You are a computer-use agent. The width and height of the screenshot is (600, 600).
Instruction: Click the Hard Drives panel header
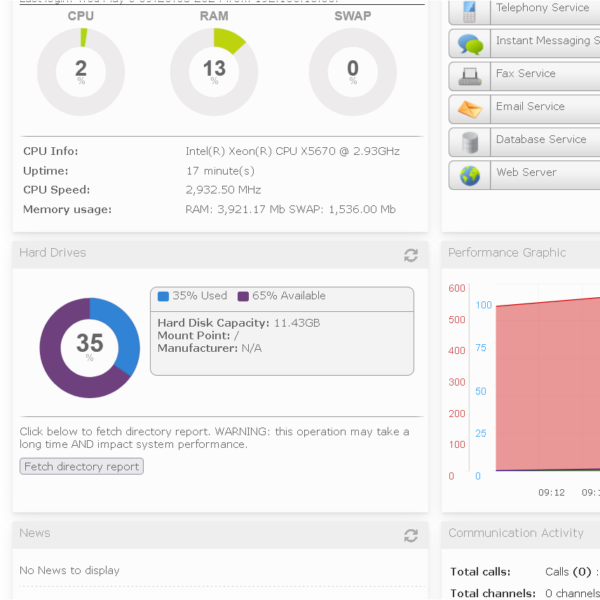click(200, 253)
